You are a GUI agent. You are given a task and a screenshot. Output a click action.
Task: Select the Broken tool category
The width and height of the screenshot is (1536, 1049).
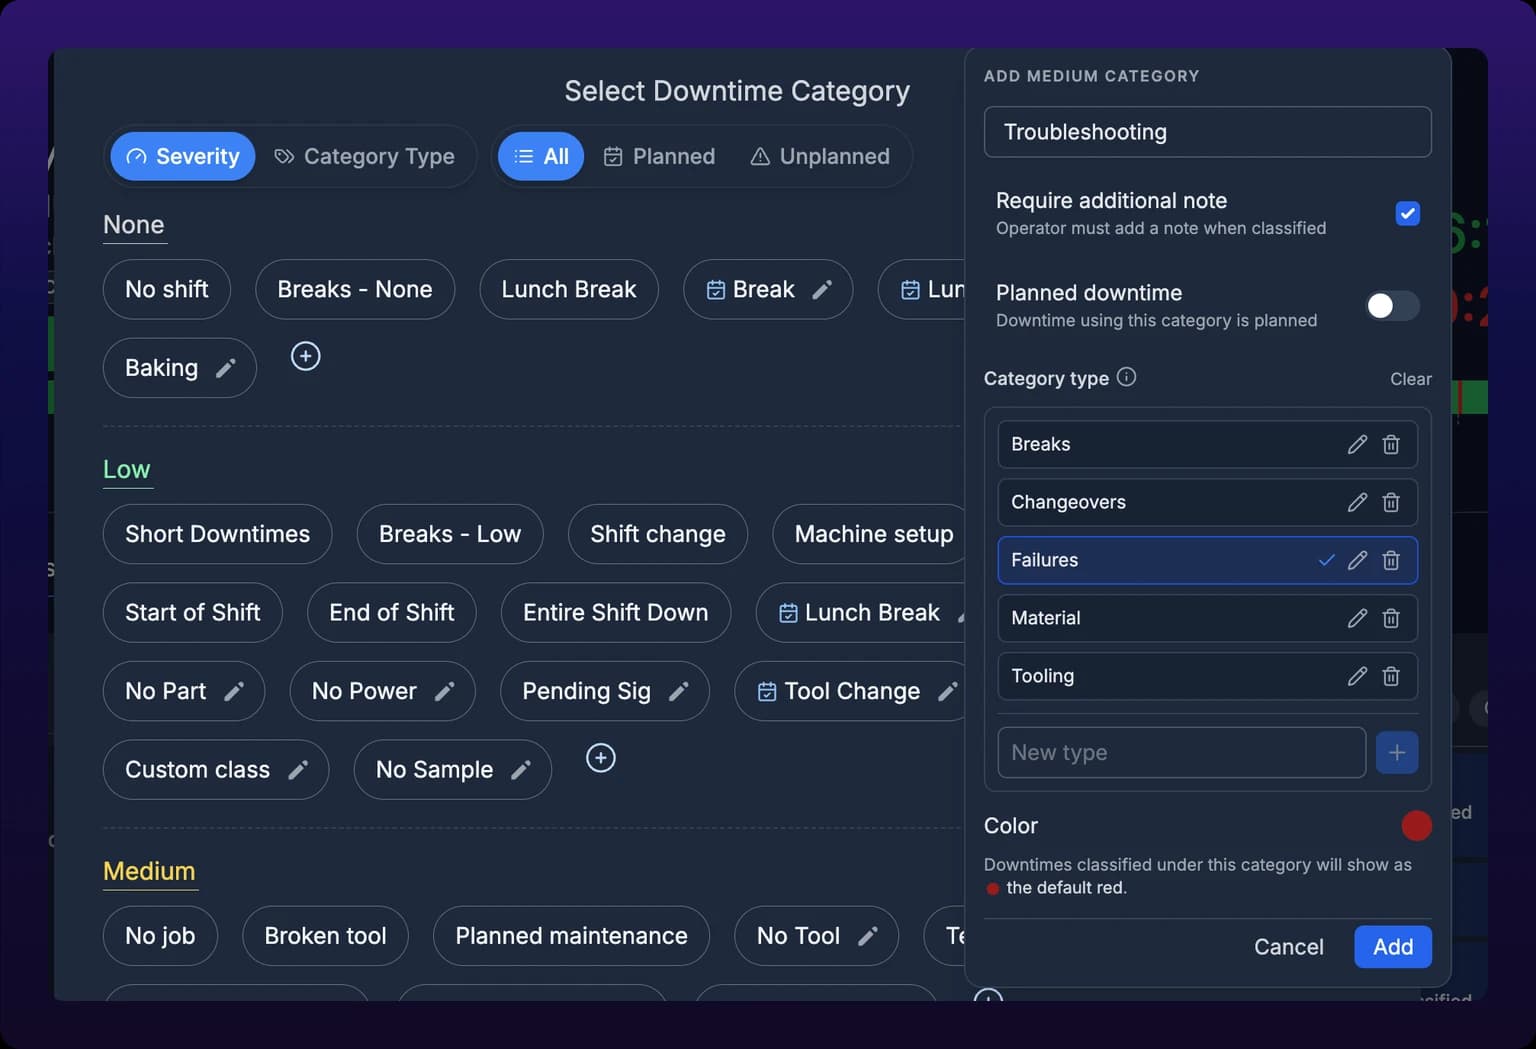tap(325, 936)
